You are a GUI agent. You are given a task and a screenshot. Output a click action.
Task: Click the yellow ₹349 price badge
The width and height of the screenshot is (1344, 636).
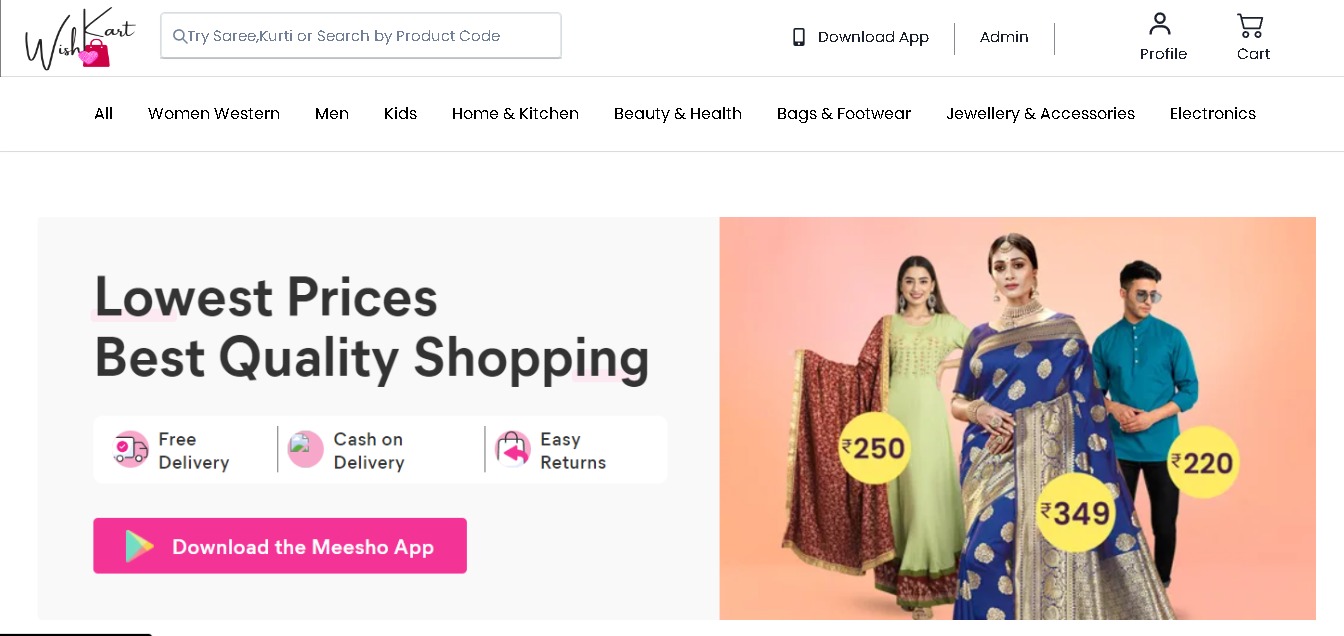pos(1074,513)
